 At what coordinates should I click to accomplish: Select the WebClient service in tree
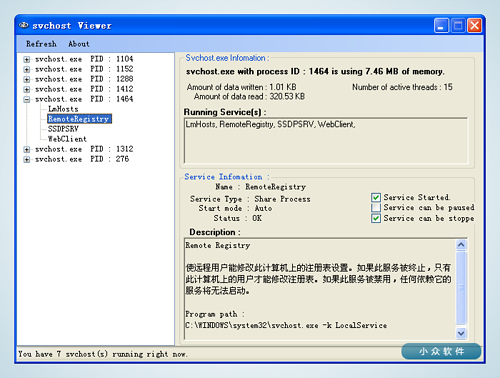tap(67, 139)
